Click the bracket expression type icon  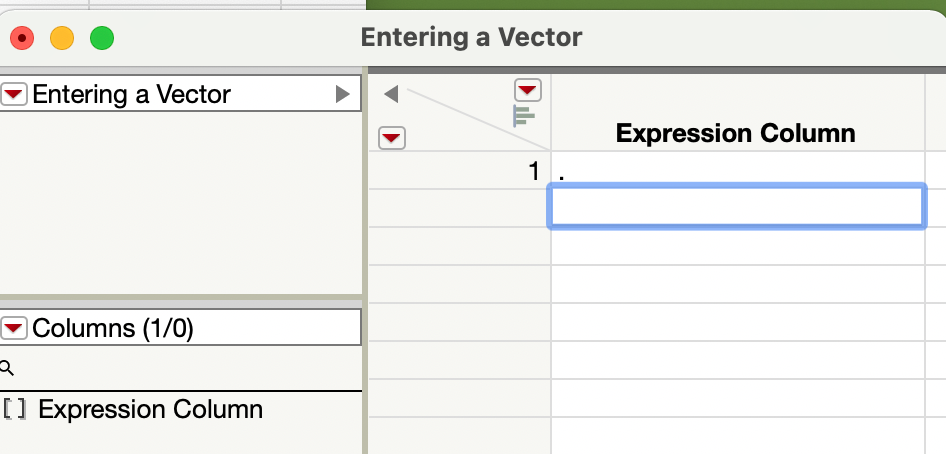[x=15, y=409]
